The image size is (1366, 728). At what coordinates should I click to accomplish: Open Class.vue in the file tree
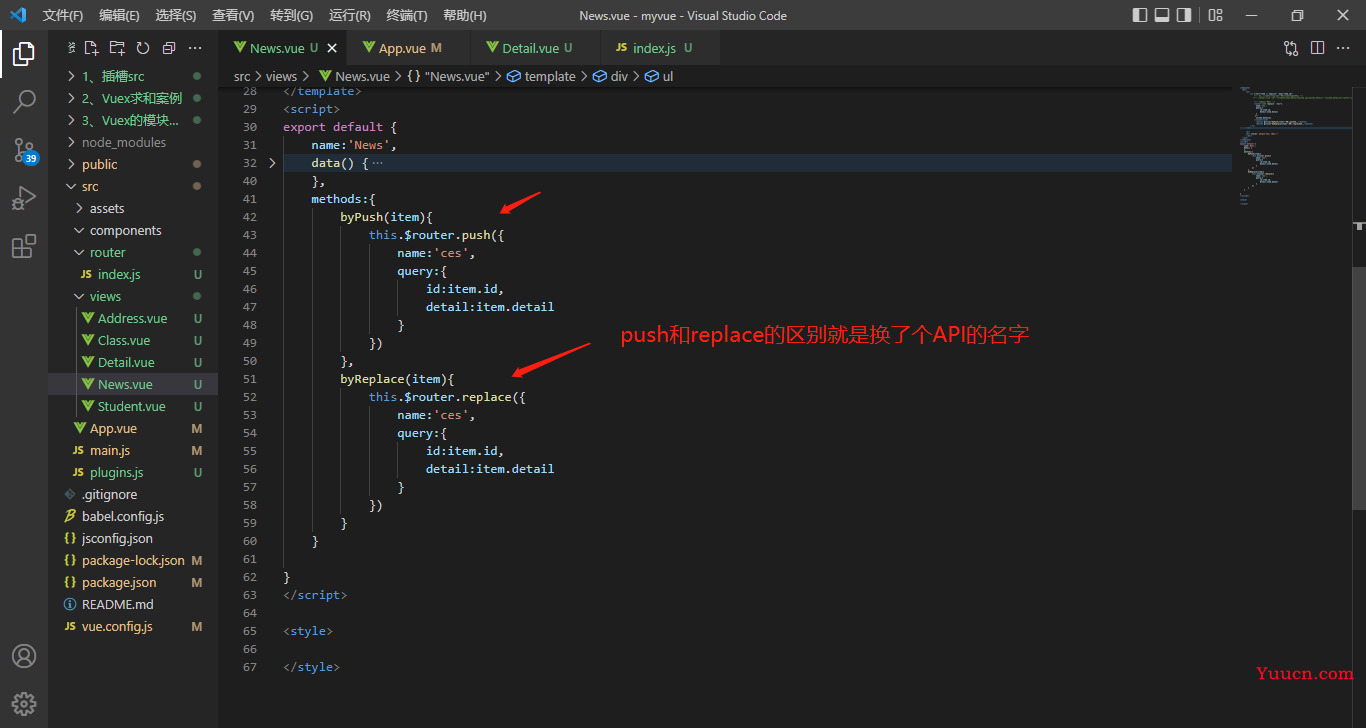point(133,340)
